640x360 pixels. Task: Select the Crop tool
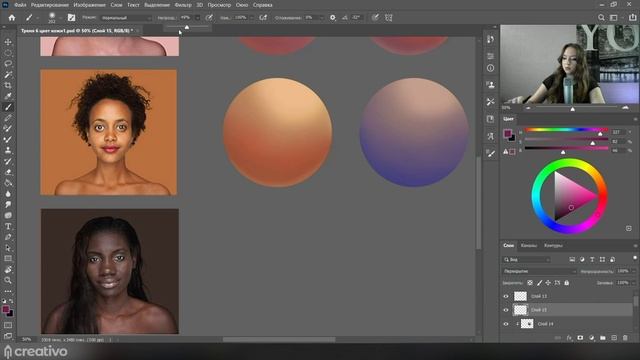[x=8, y=85]
